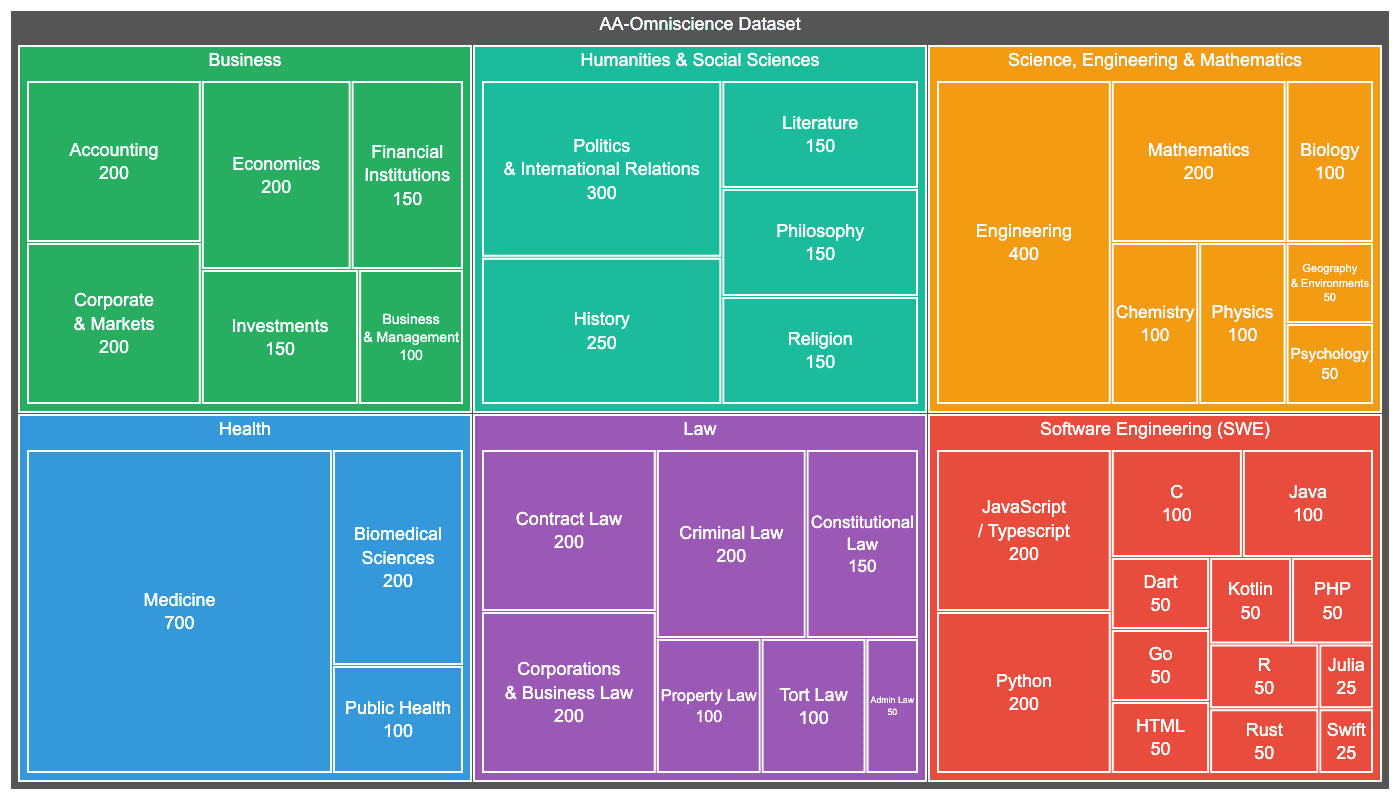Viewport: 1400px width, 800px height.
Task: Select the Public Health tile
Action: coord(397,719)
